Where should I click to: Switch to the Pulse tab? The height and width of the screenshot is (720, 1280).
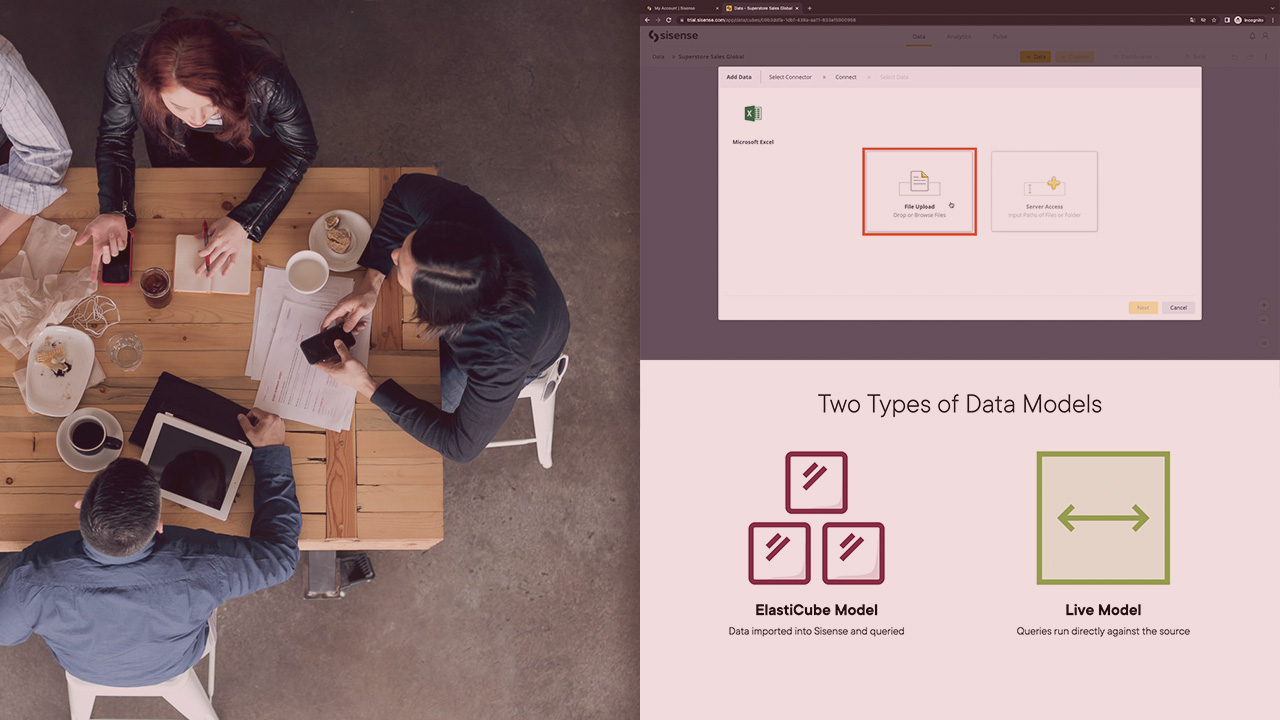click(999, 37)
